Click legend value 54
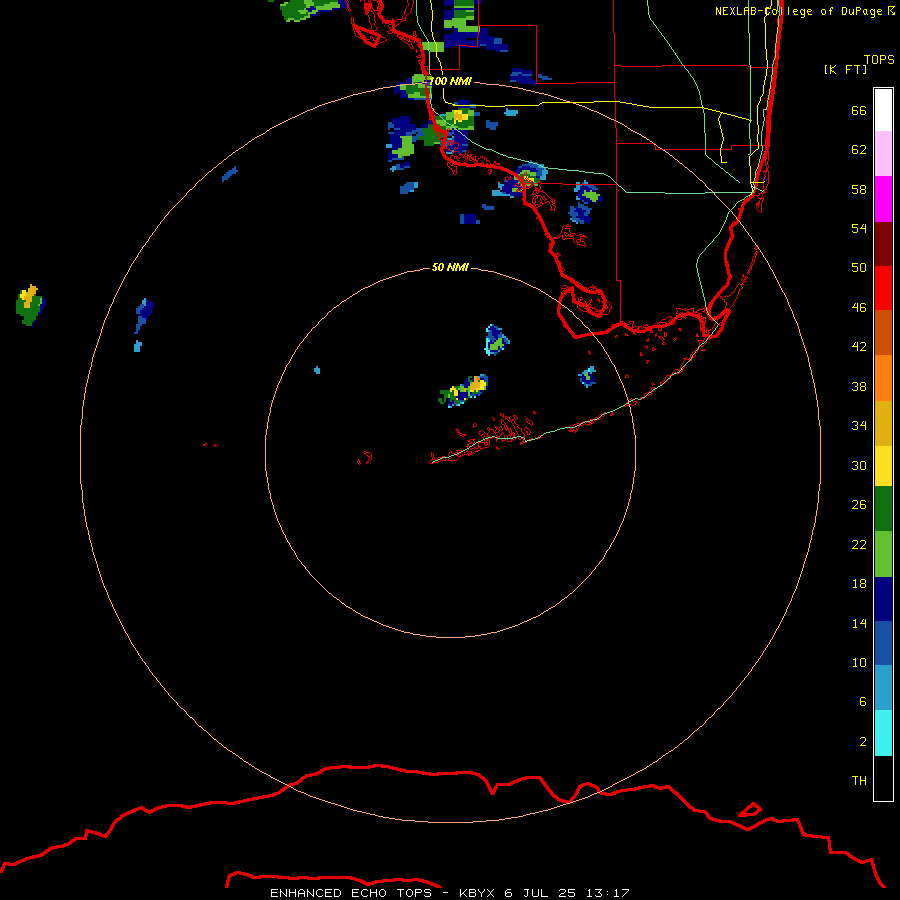The height and width of the screenshot is (900, 900). pos(859,228)
